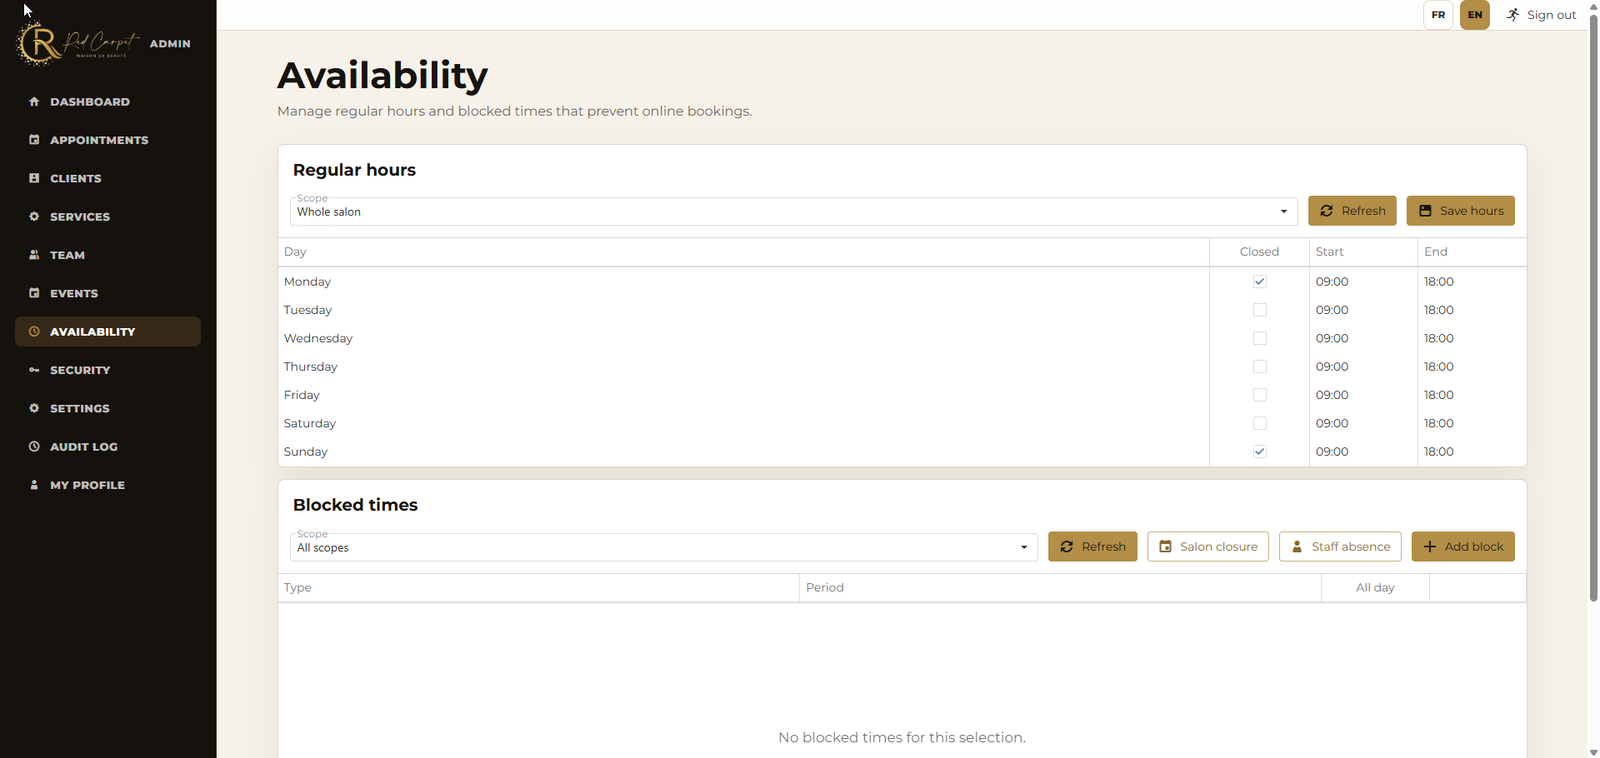Tick the Wednesday closed checkbox
1600x758 pixels.
point(1260,338)
